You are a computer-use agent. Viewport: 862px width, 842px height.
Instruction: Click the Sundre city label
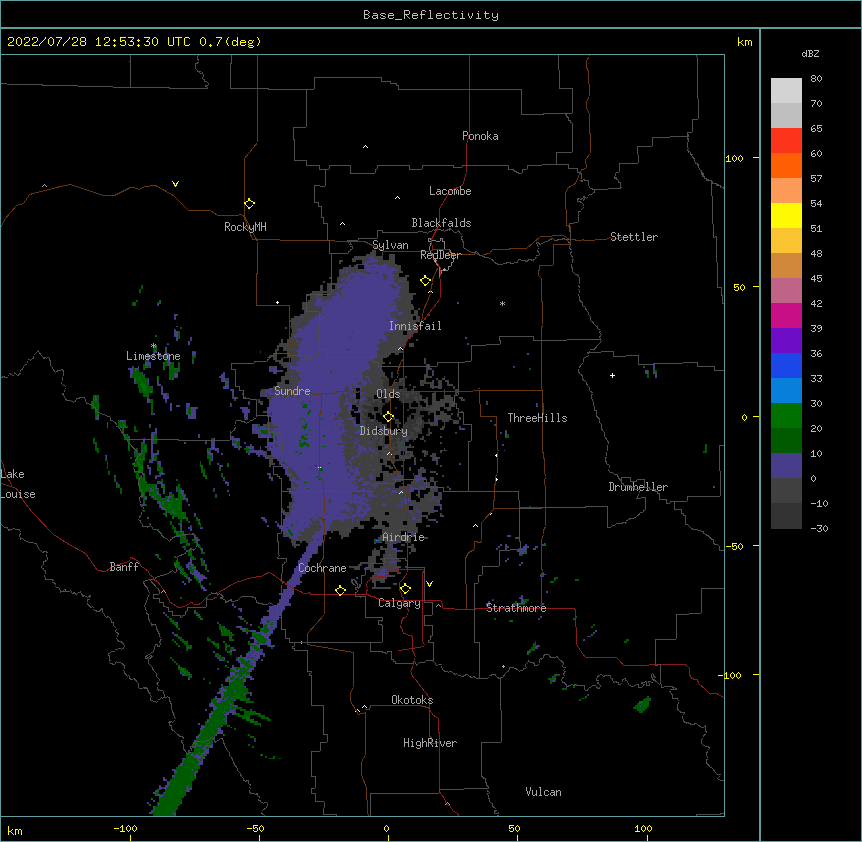[292, 391]
